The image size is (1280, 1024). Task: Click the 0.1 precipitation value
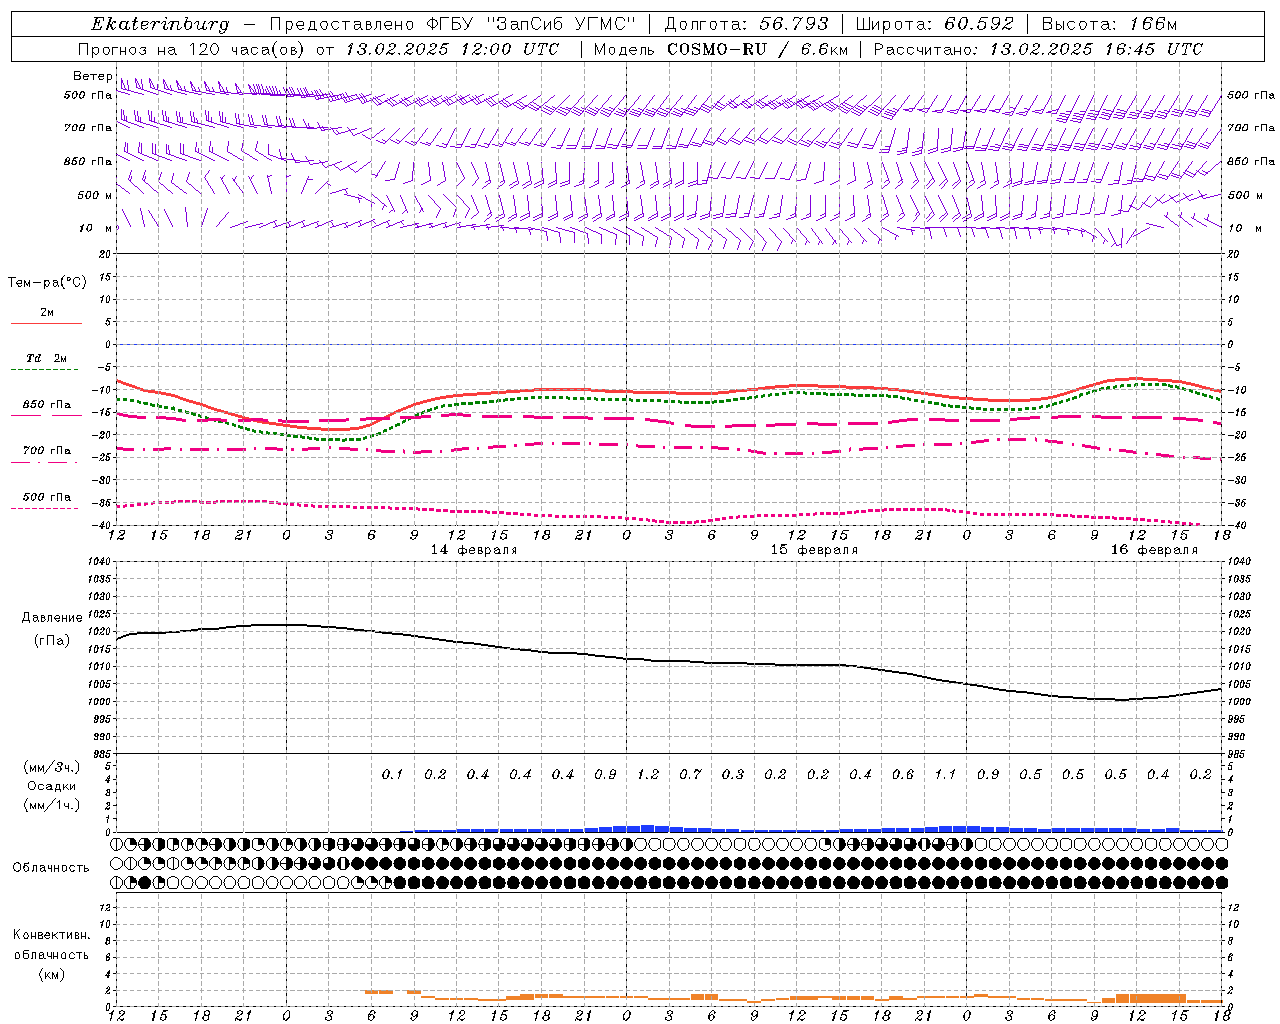(392, 774)
